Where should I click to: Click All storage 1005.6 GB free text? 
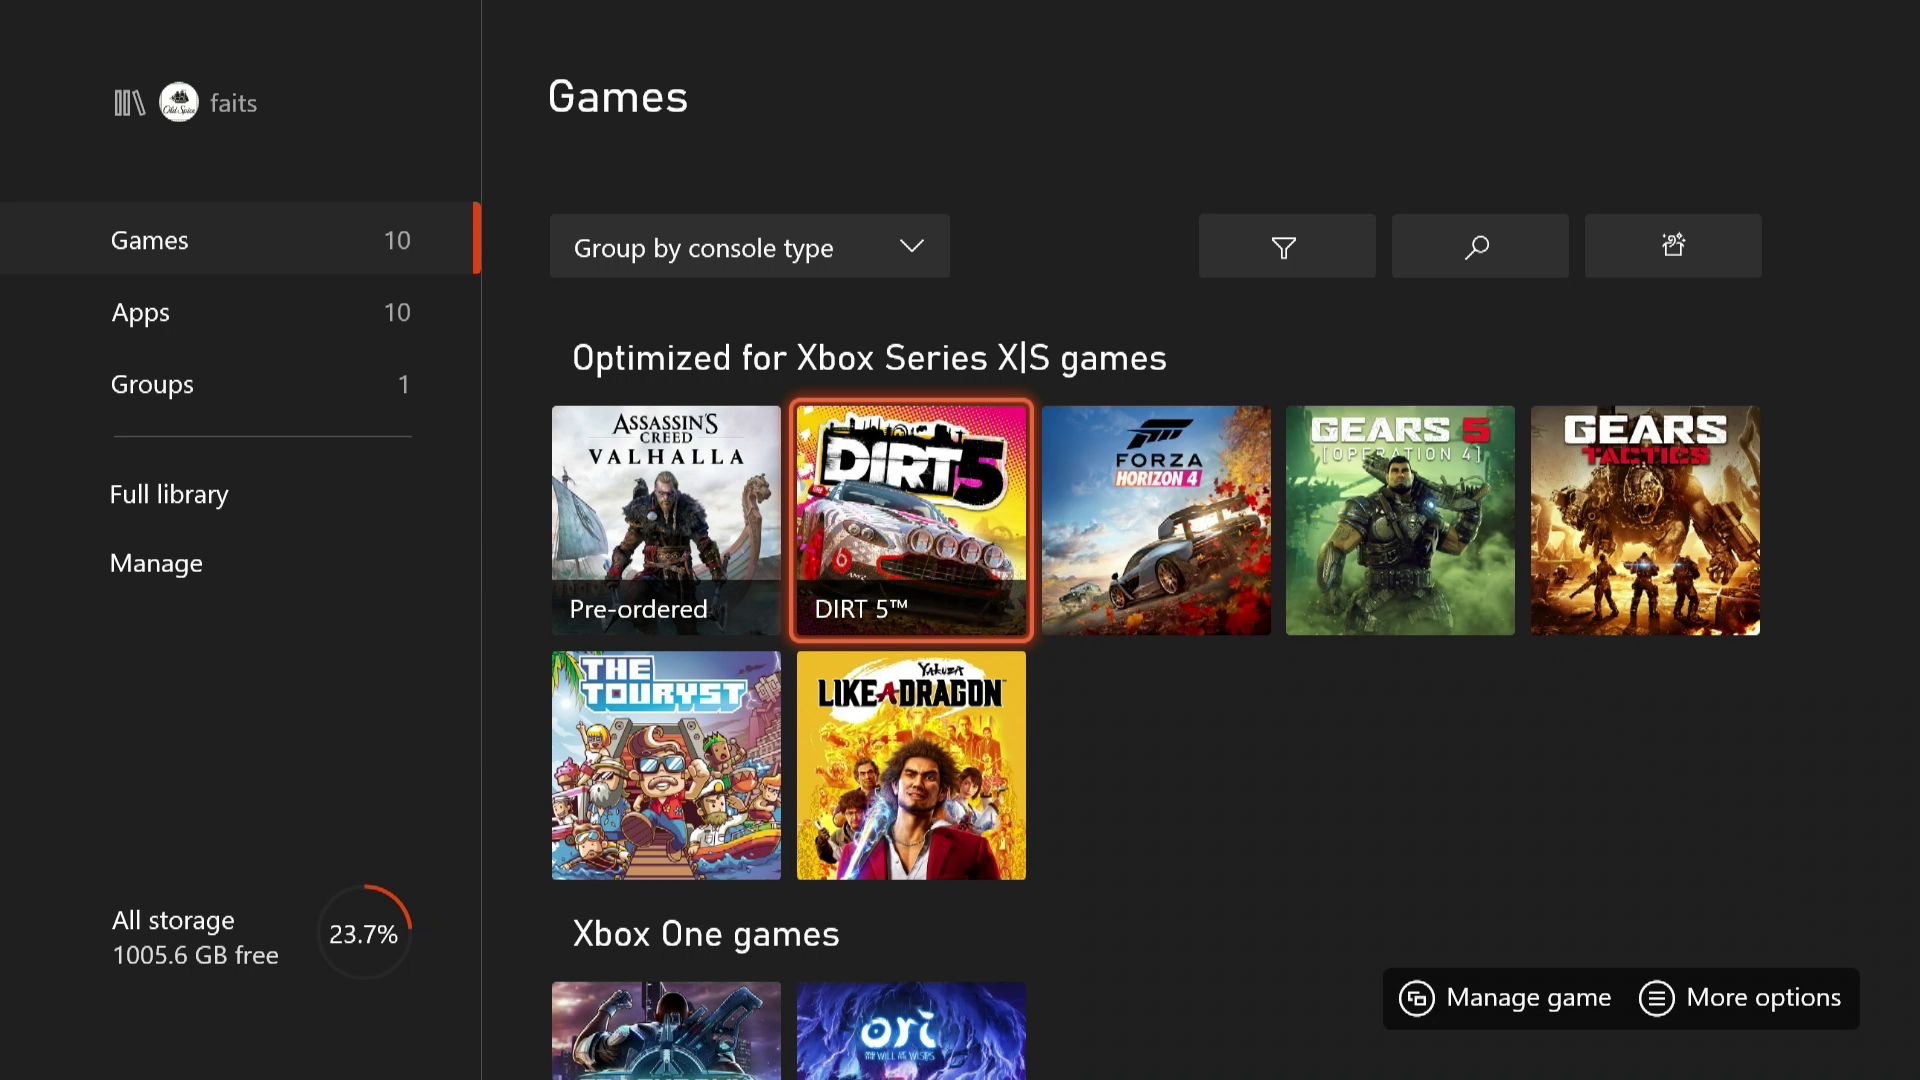(195, 937)
